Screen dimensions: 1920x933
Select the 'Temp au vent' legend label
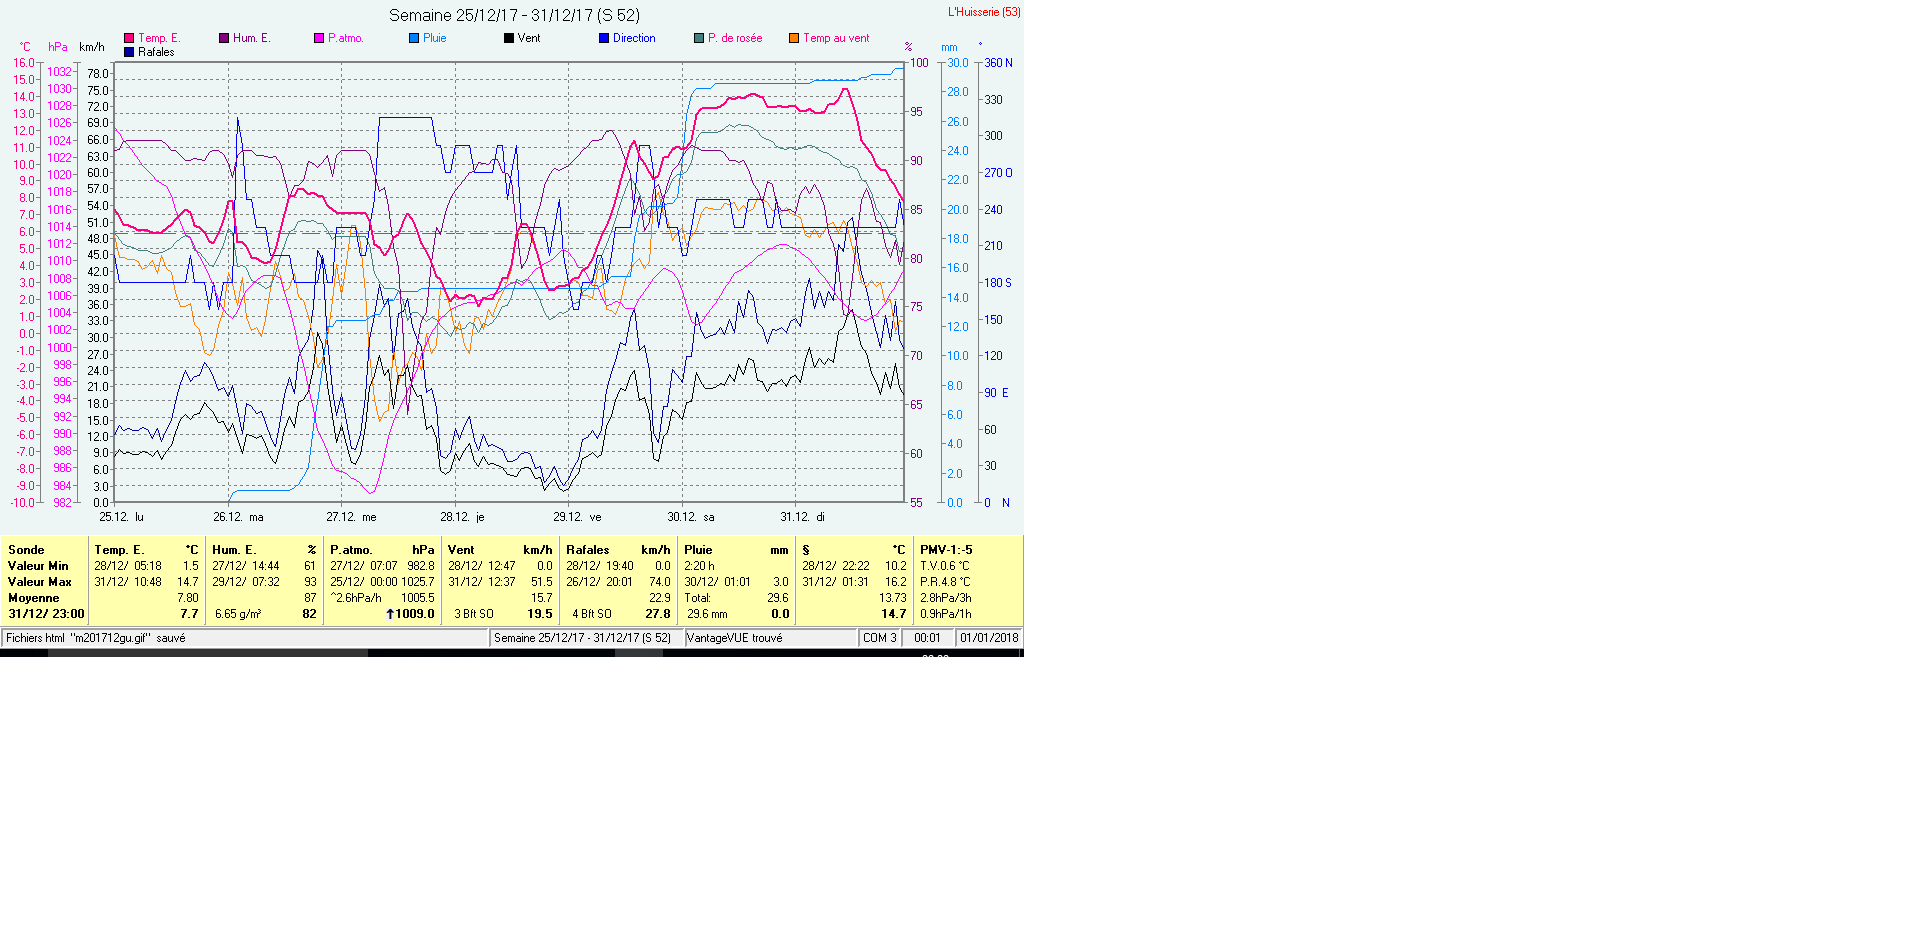tap(836, 38)
